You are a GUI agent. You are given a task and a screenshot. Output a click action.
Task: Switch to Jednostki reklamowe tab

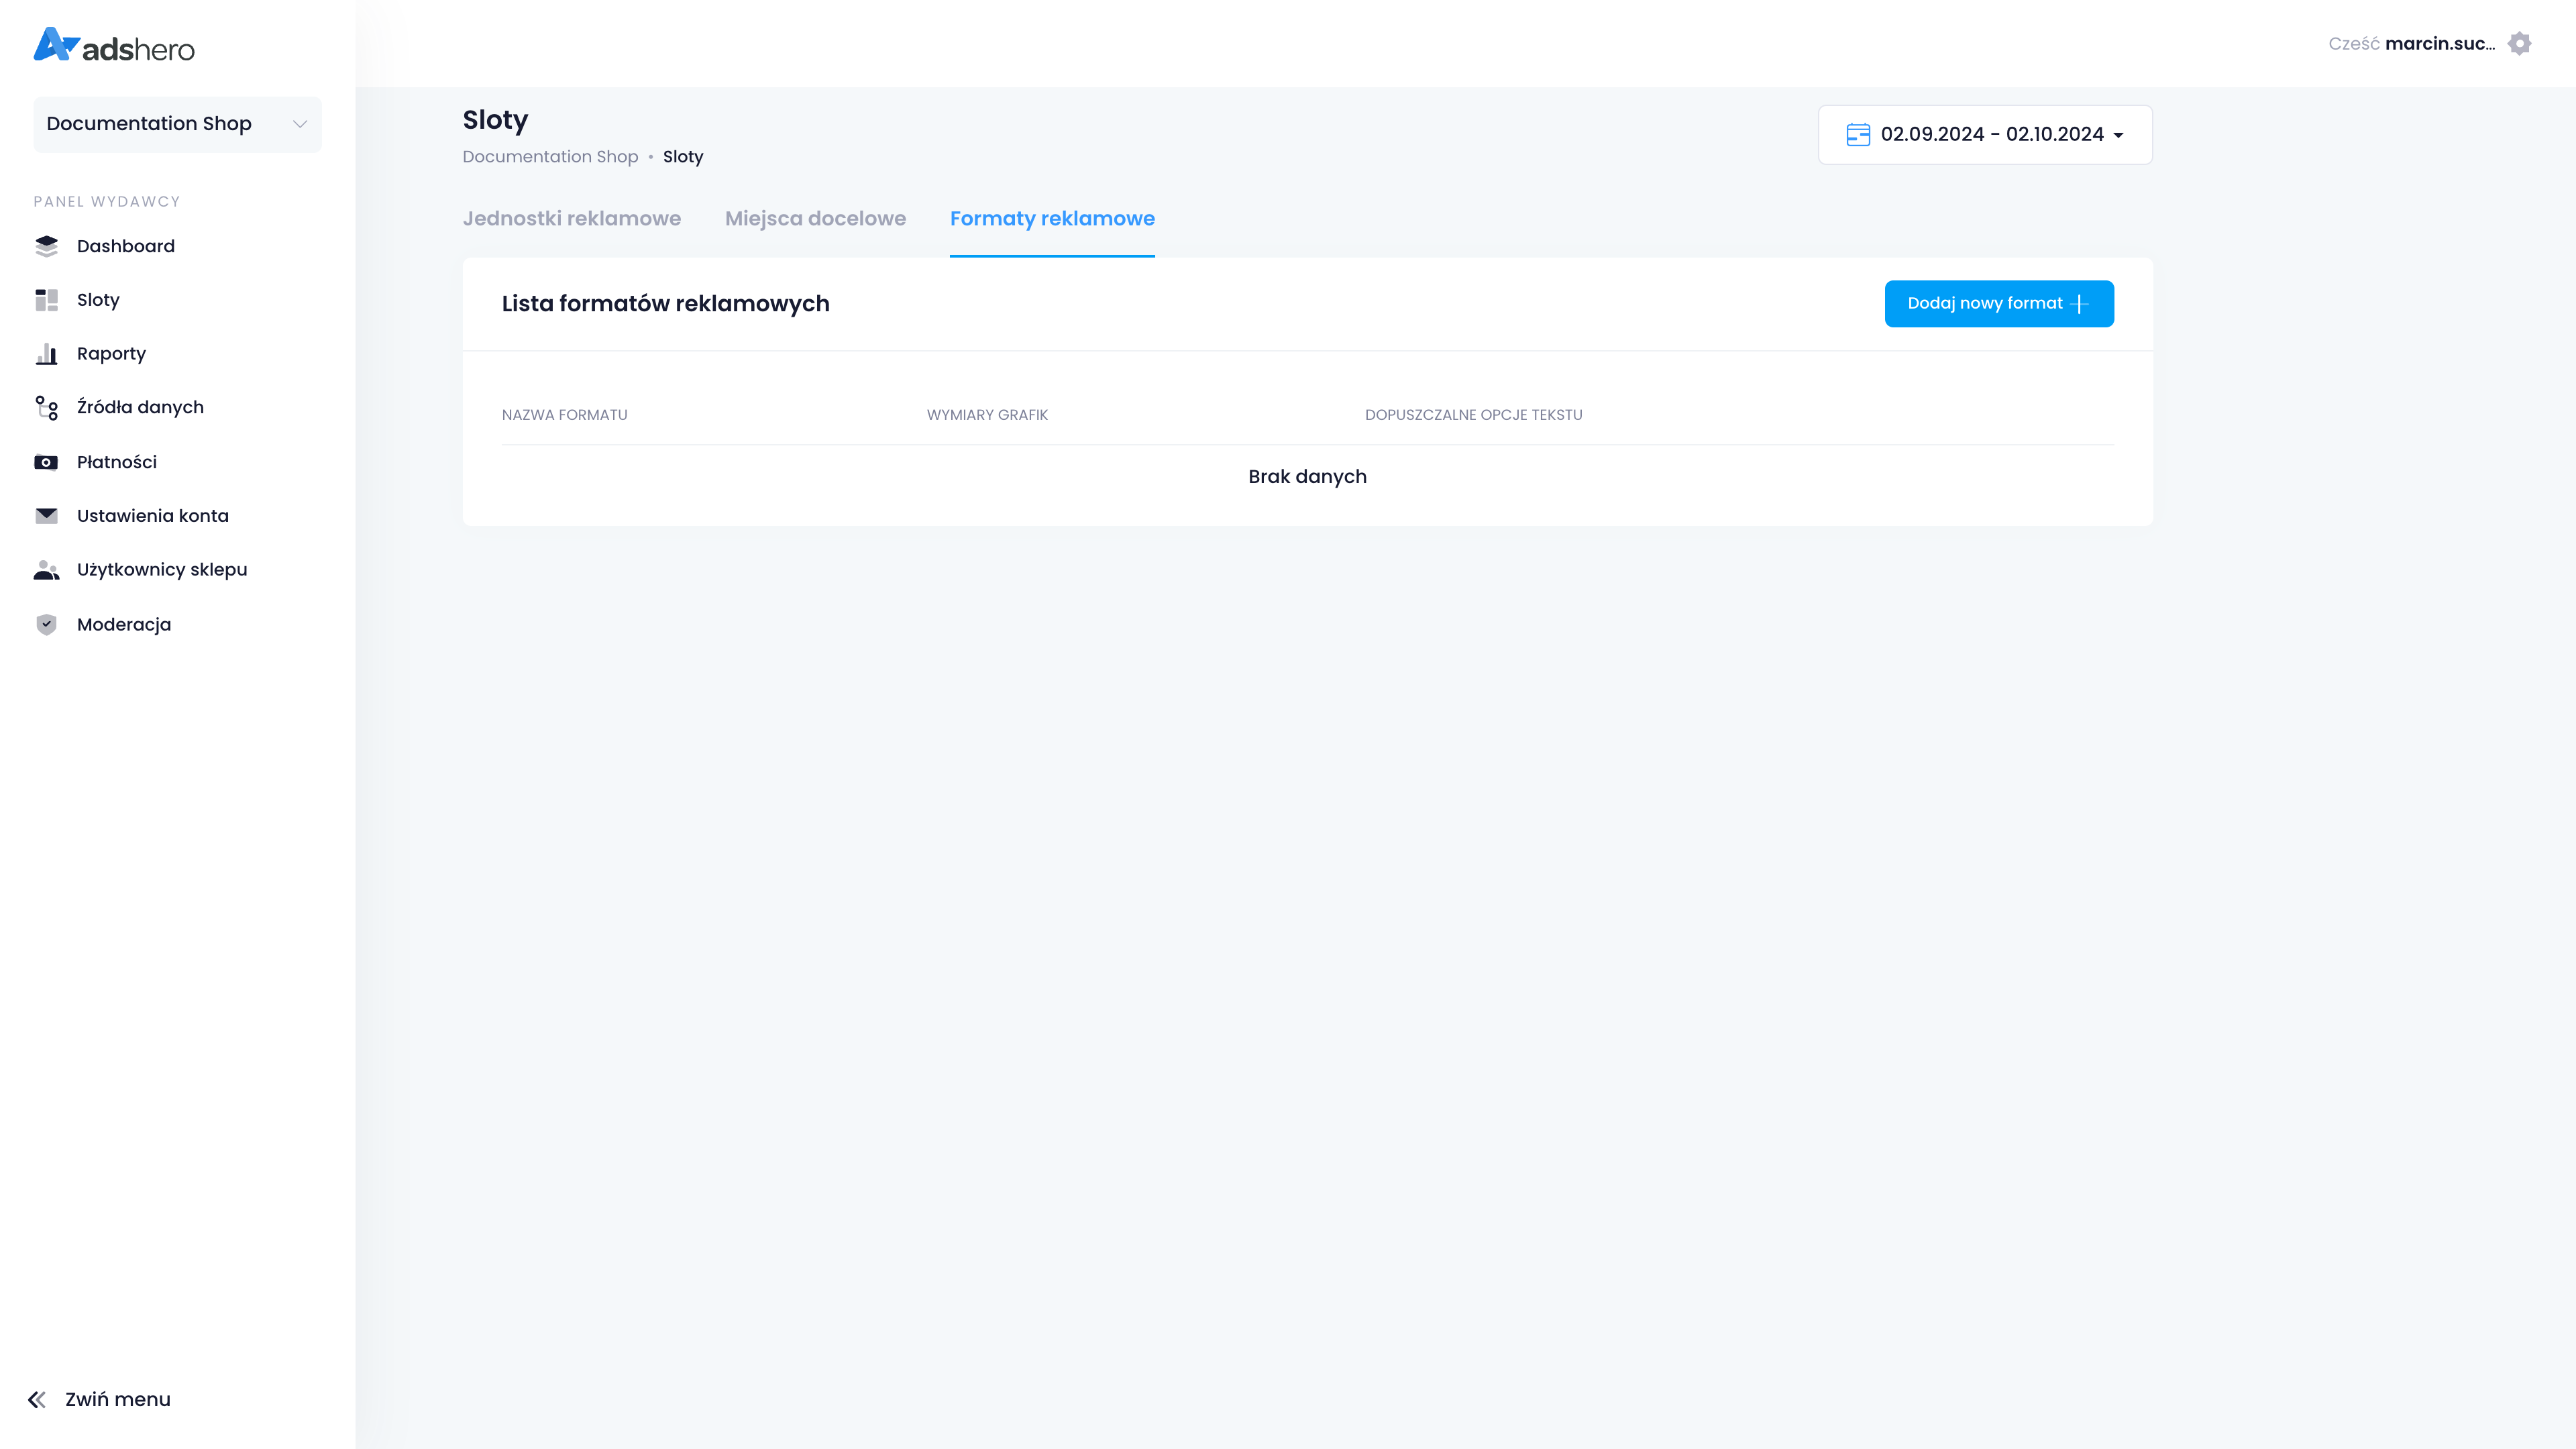coord(571,219)
